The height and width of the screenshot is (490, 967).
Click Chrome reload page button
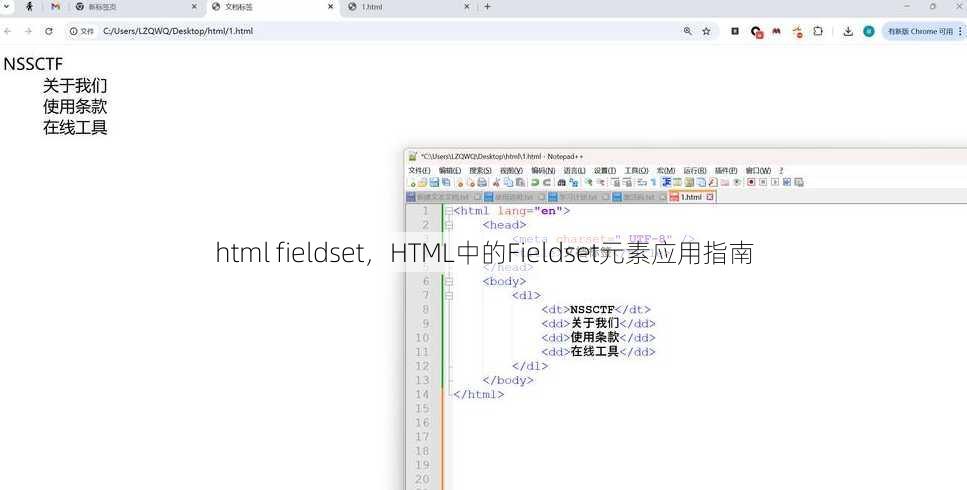point(49,31)
